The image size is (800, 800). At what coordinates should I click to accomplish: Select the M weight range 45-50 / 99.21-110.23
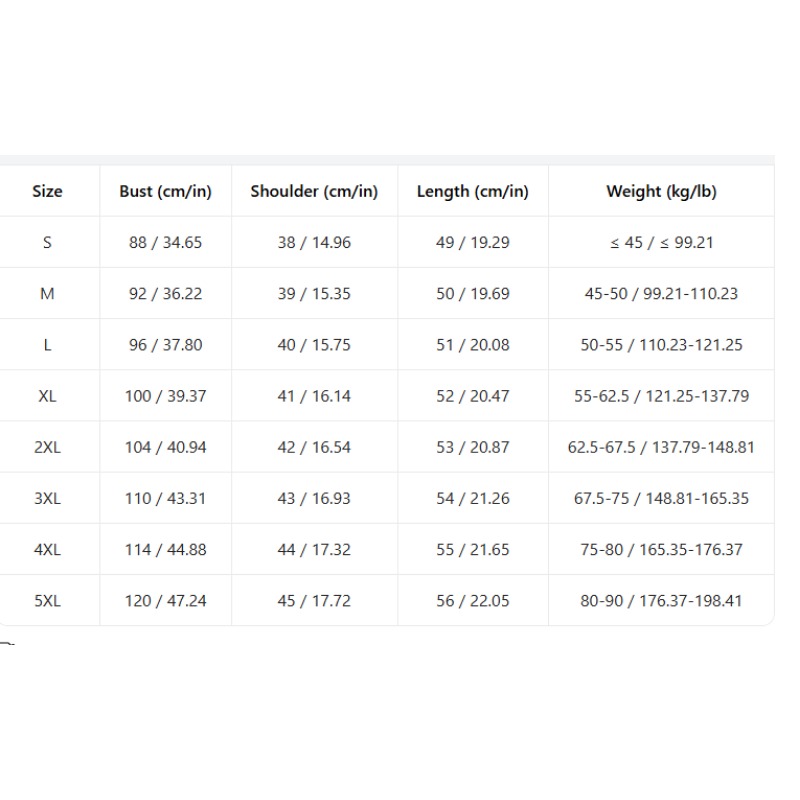click(661, 293)
